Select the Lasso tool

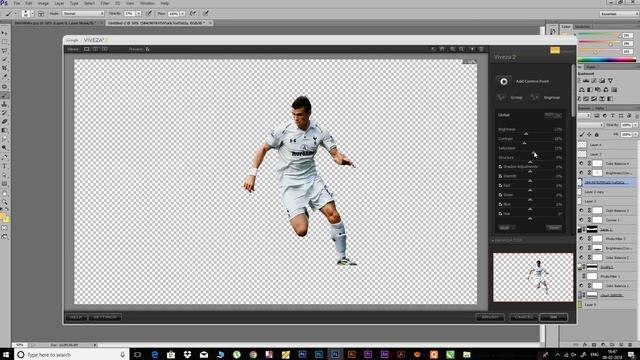pyautogui.click(x=4, y=51)
